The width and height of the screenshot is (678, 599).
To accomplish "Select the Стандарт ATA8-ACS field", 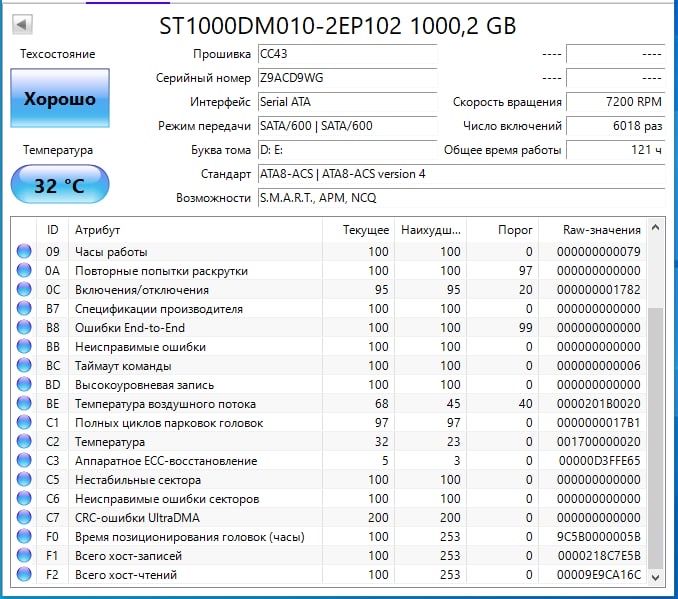I will coord(461,174).
